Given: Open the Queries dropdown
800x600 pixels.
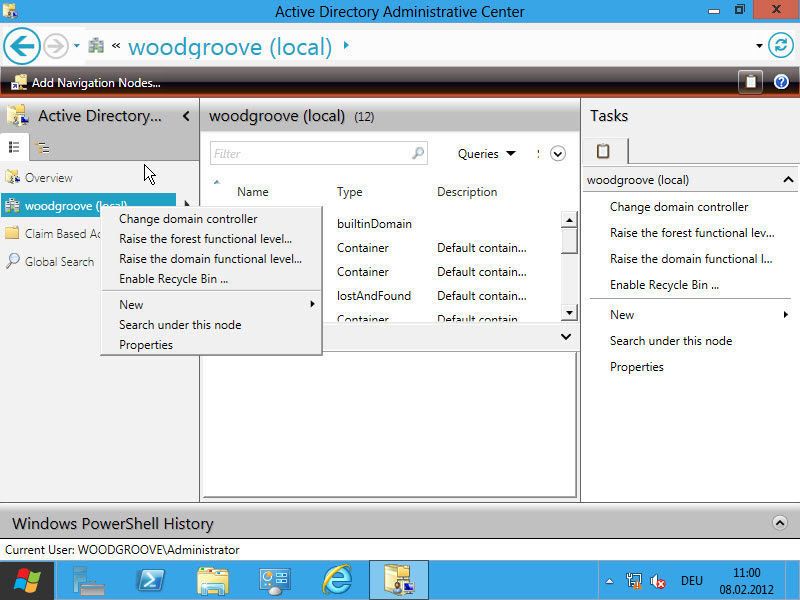Looking at the screenshot, I should click(487, 154).
